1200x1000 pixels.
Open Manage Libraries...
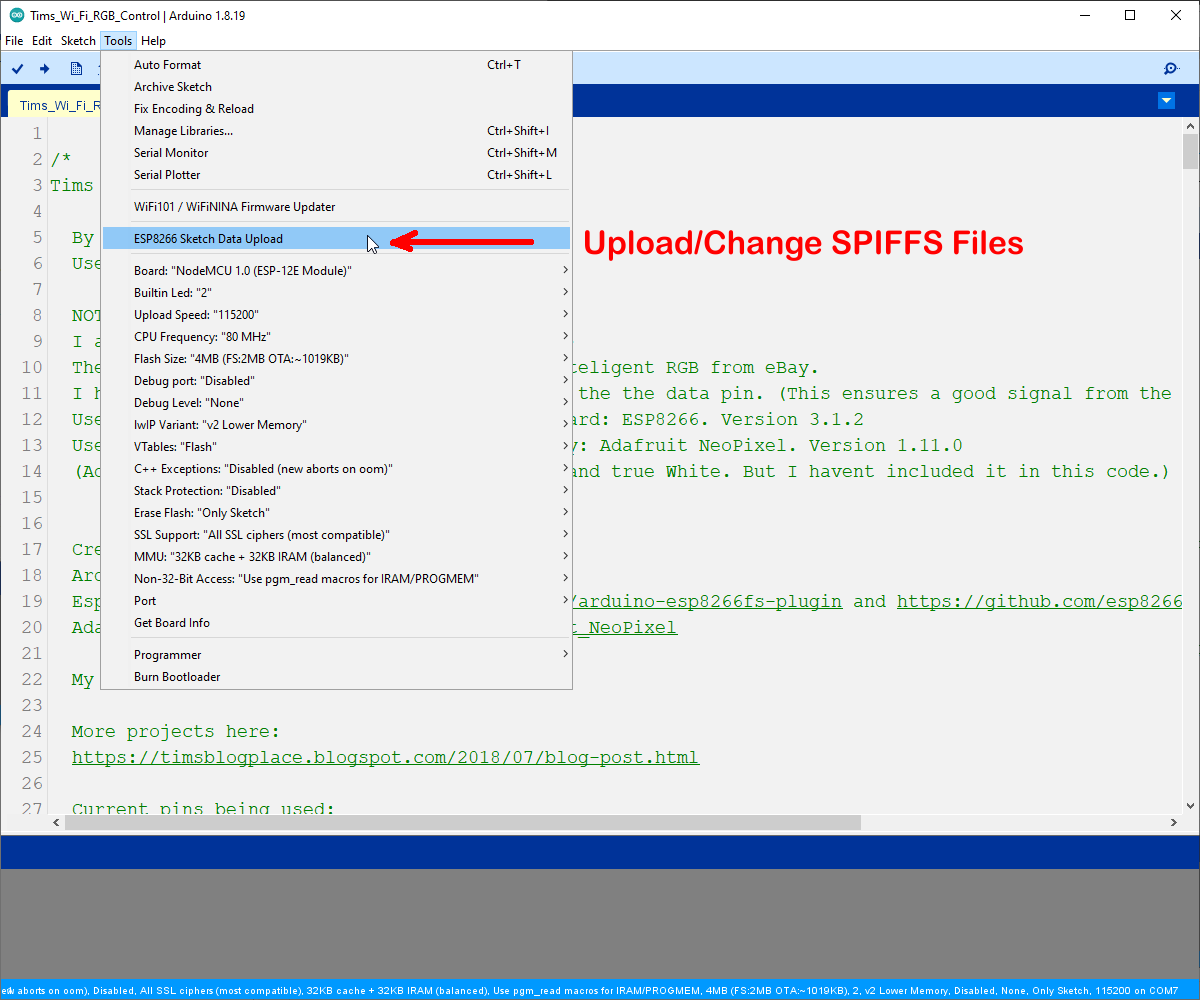coord(336,131)
